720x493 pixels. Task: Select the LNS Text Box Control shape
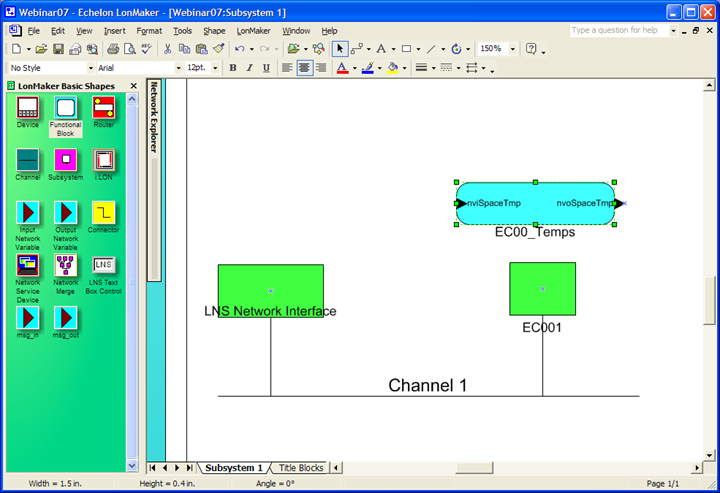[104, 265]
